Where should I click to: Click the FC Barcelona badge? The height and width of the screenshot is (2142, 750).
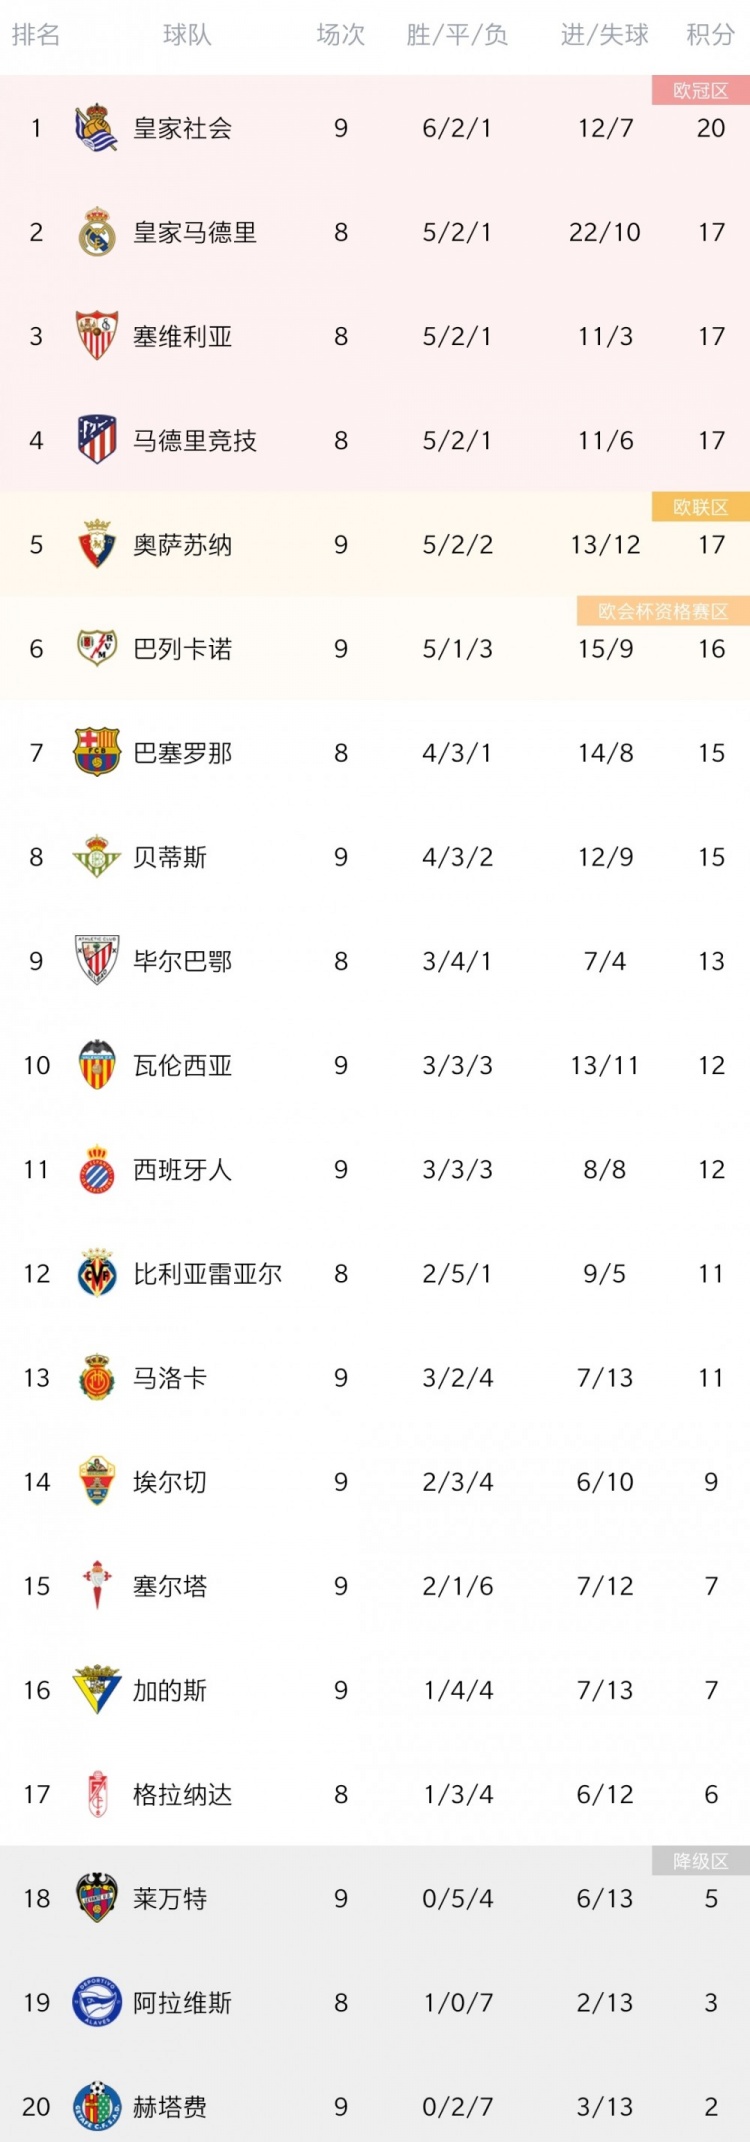[x=97, y=752]
